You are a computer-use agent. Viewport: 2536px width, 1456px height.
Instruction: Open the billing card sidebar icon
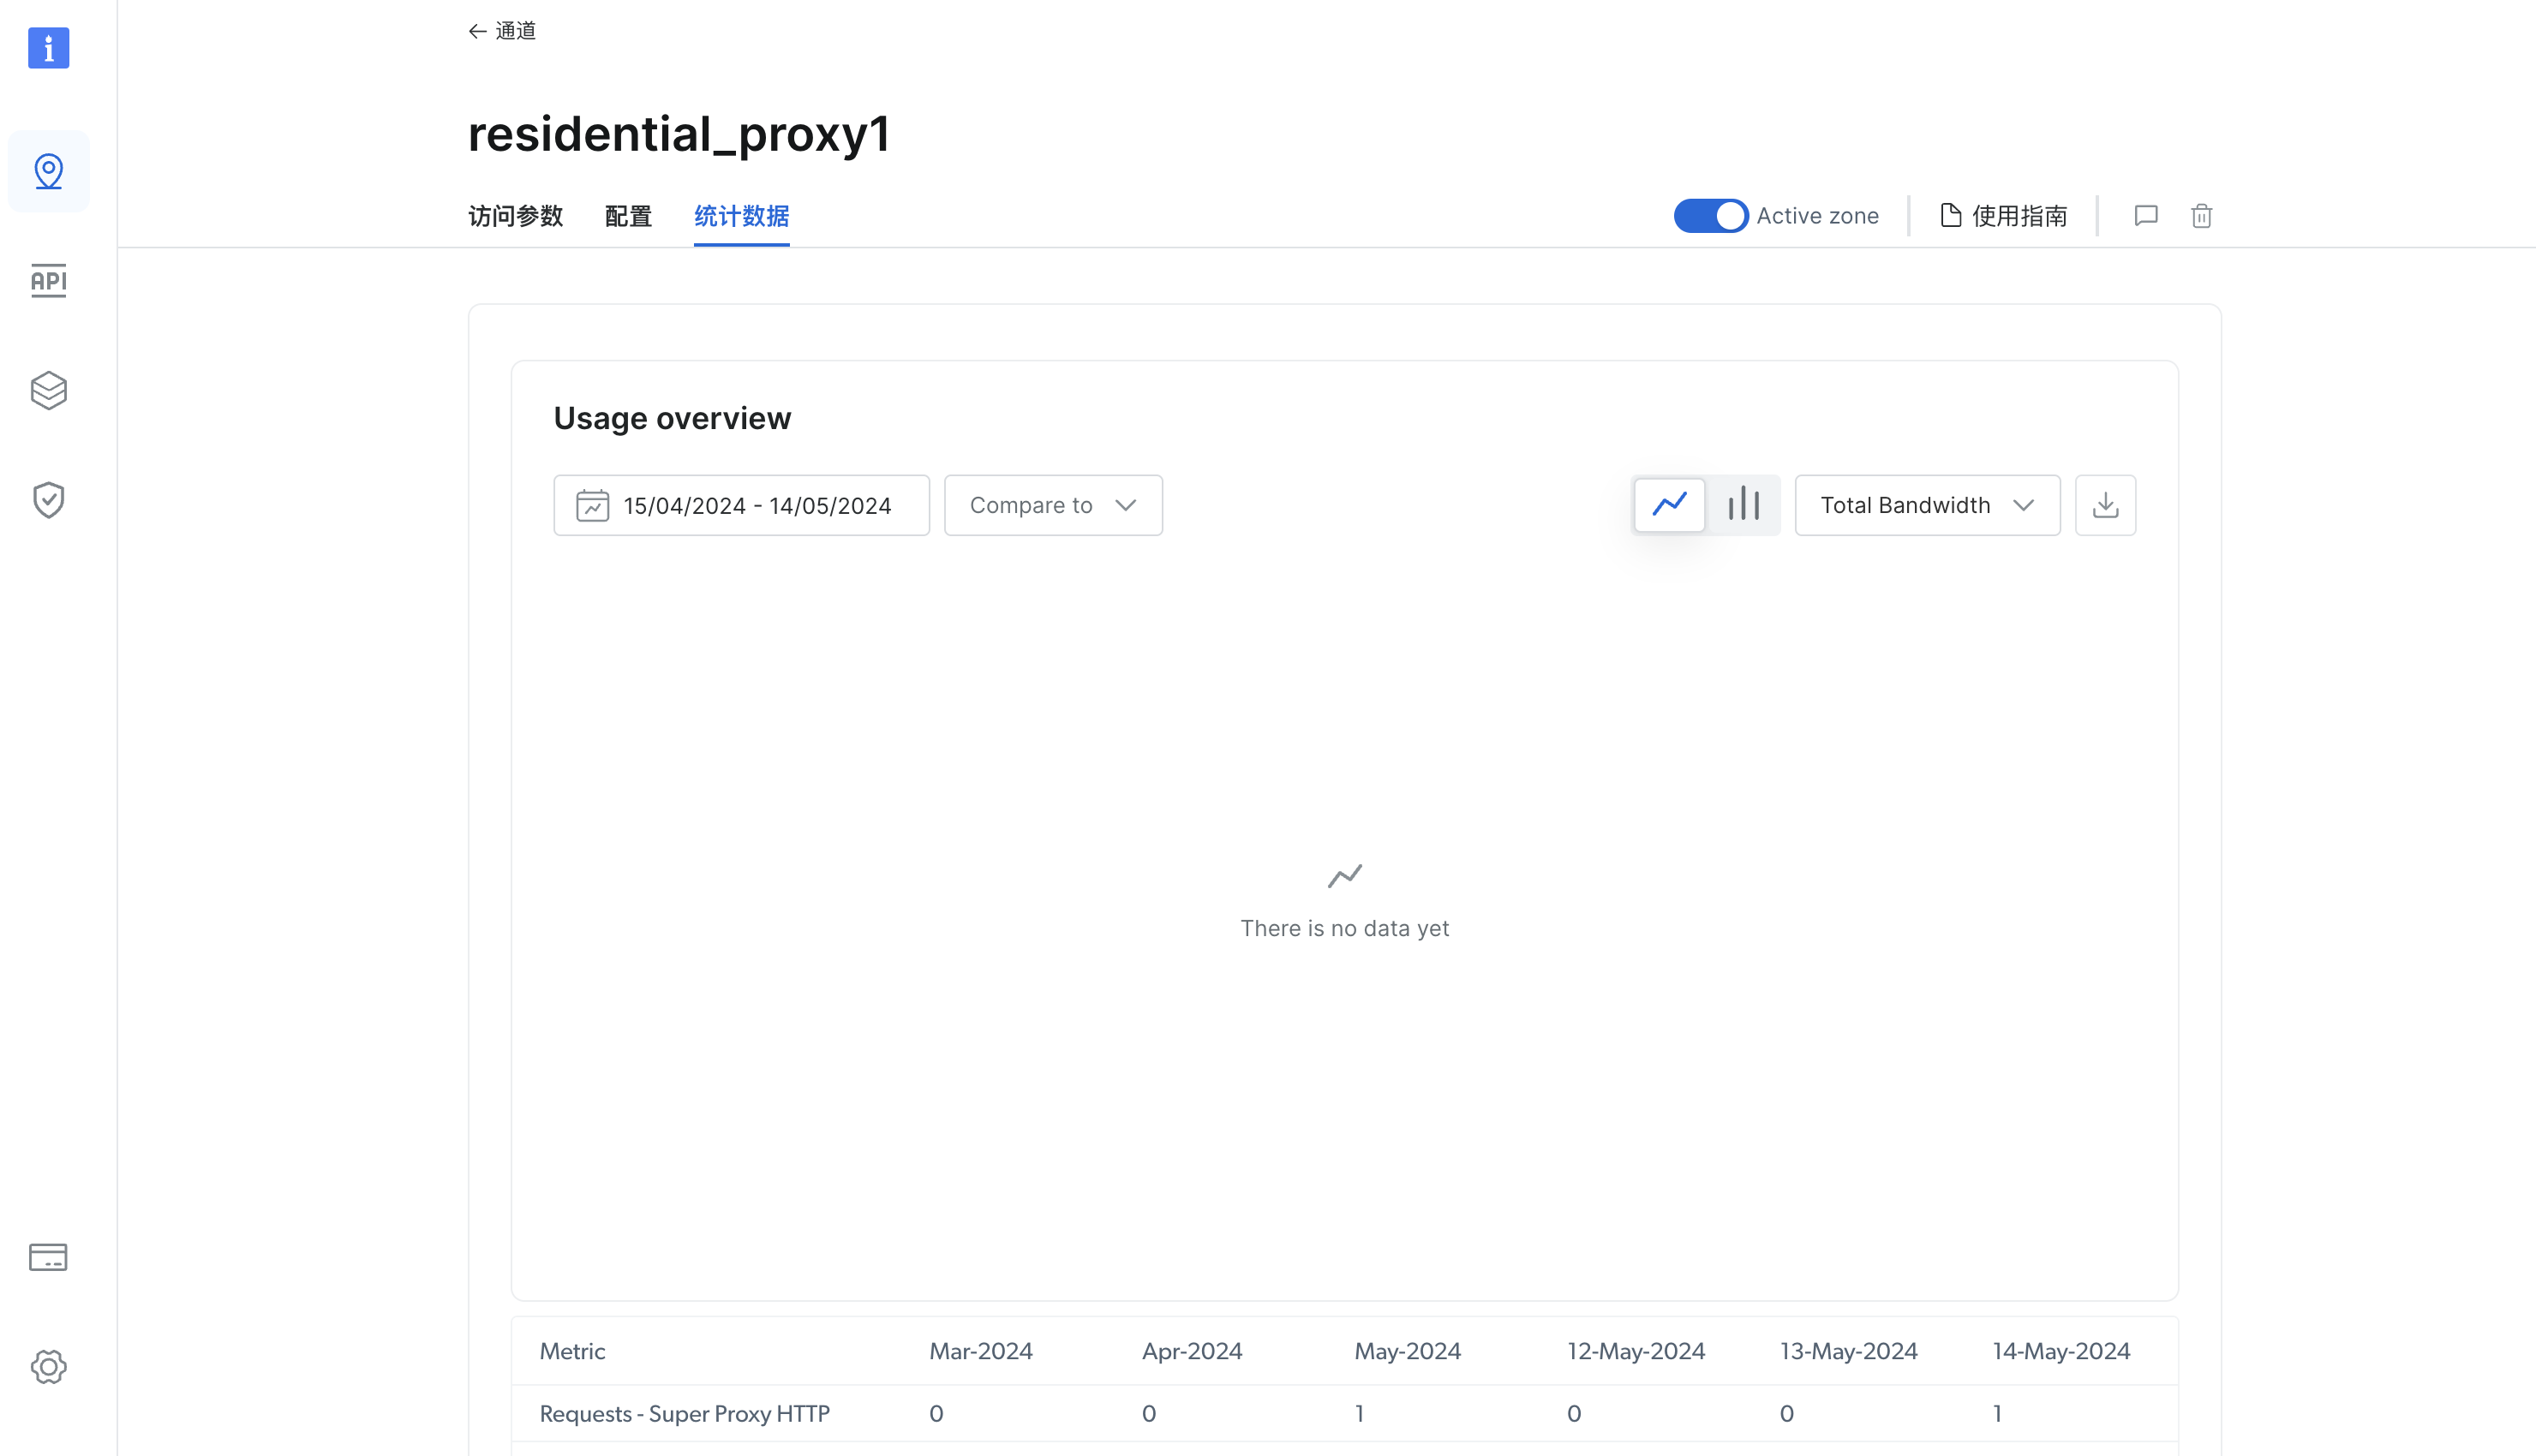[48, 1257]
